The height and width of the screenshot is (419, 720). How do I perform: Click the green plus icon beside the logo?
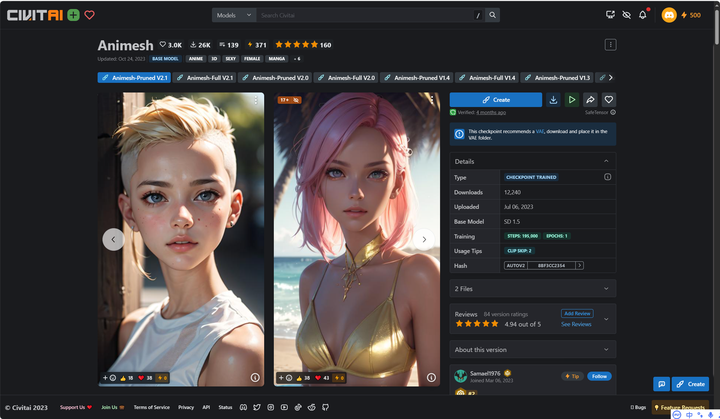pos(73,15)
